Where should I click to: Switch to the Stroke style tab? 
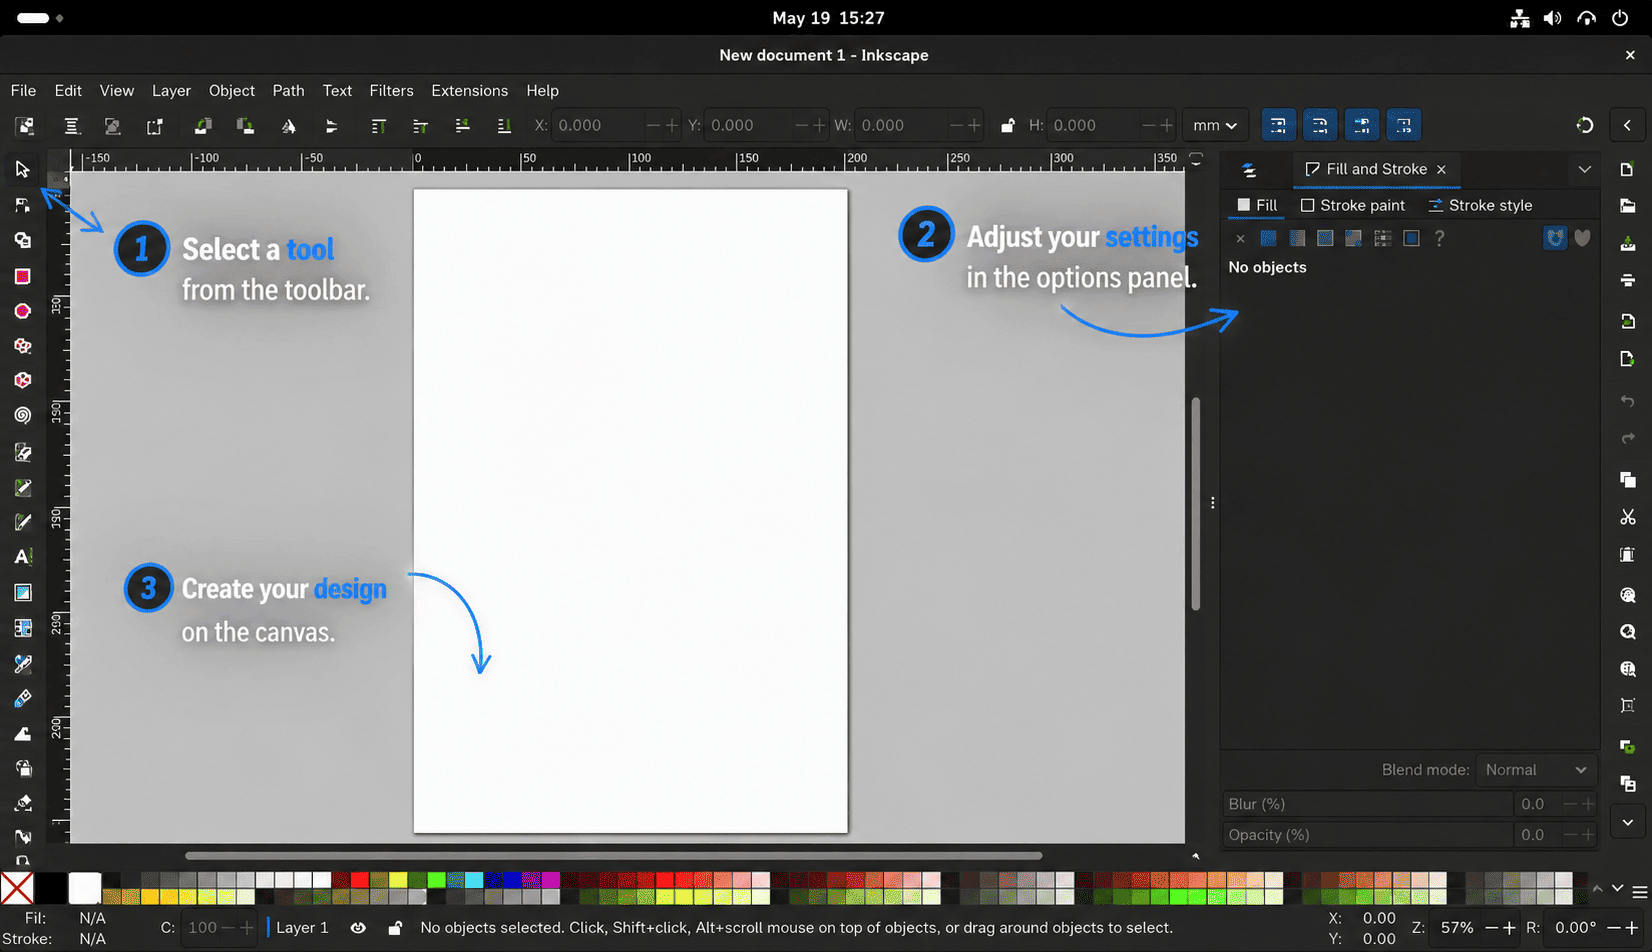(x=1480, y=205)
